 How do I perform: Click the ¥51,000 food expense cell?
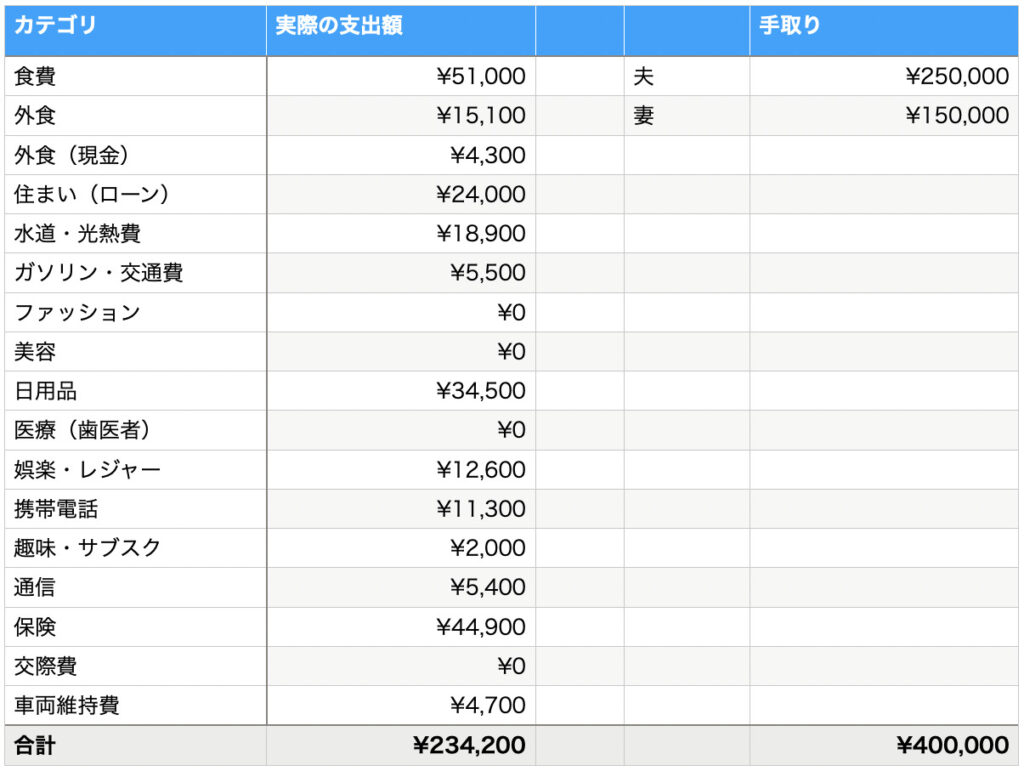[x=401, y=76]
